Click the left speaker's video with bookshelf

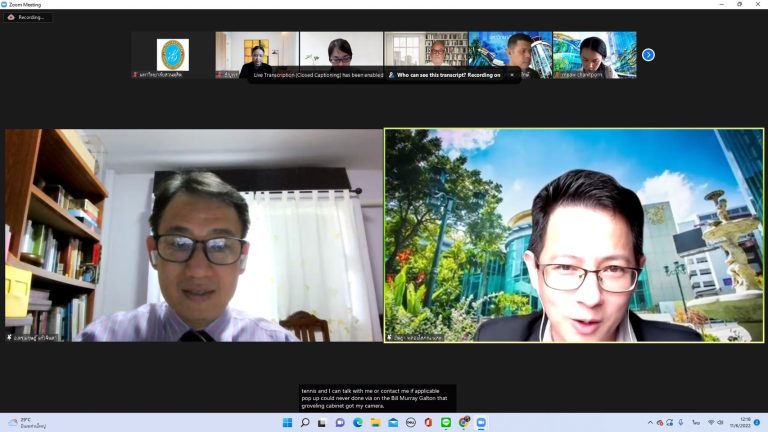coord(193,235)
